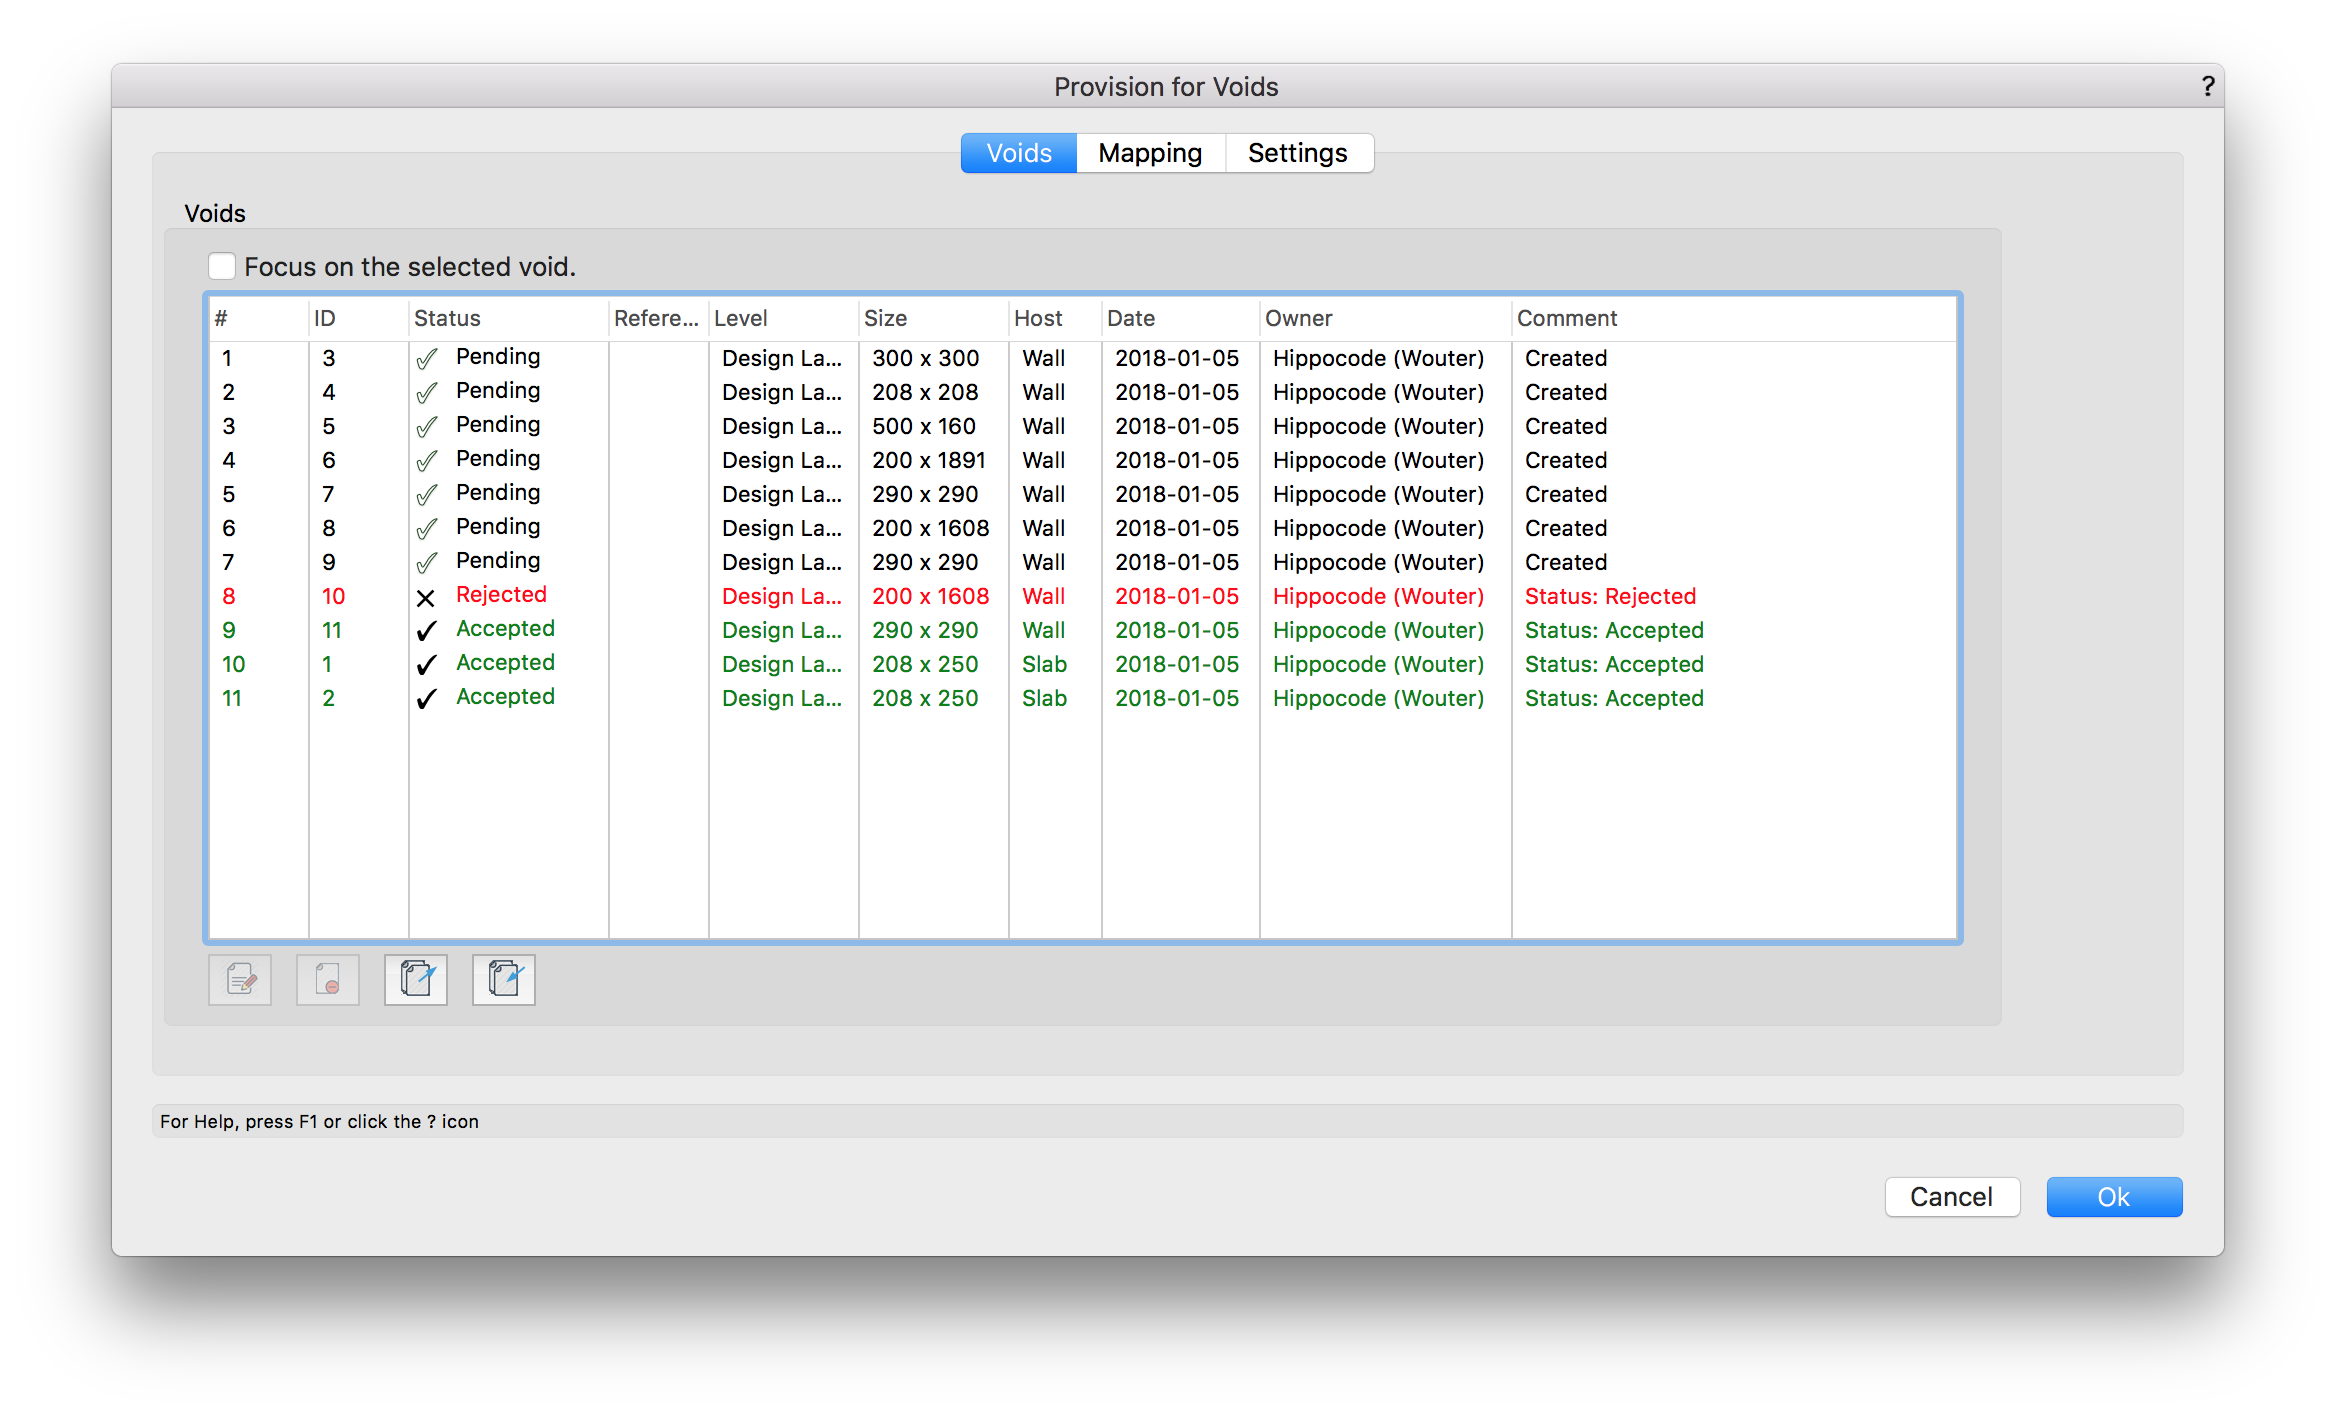Click the X icon on Rejected row

coord(426,598)
